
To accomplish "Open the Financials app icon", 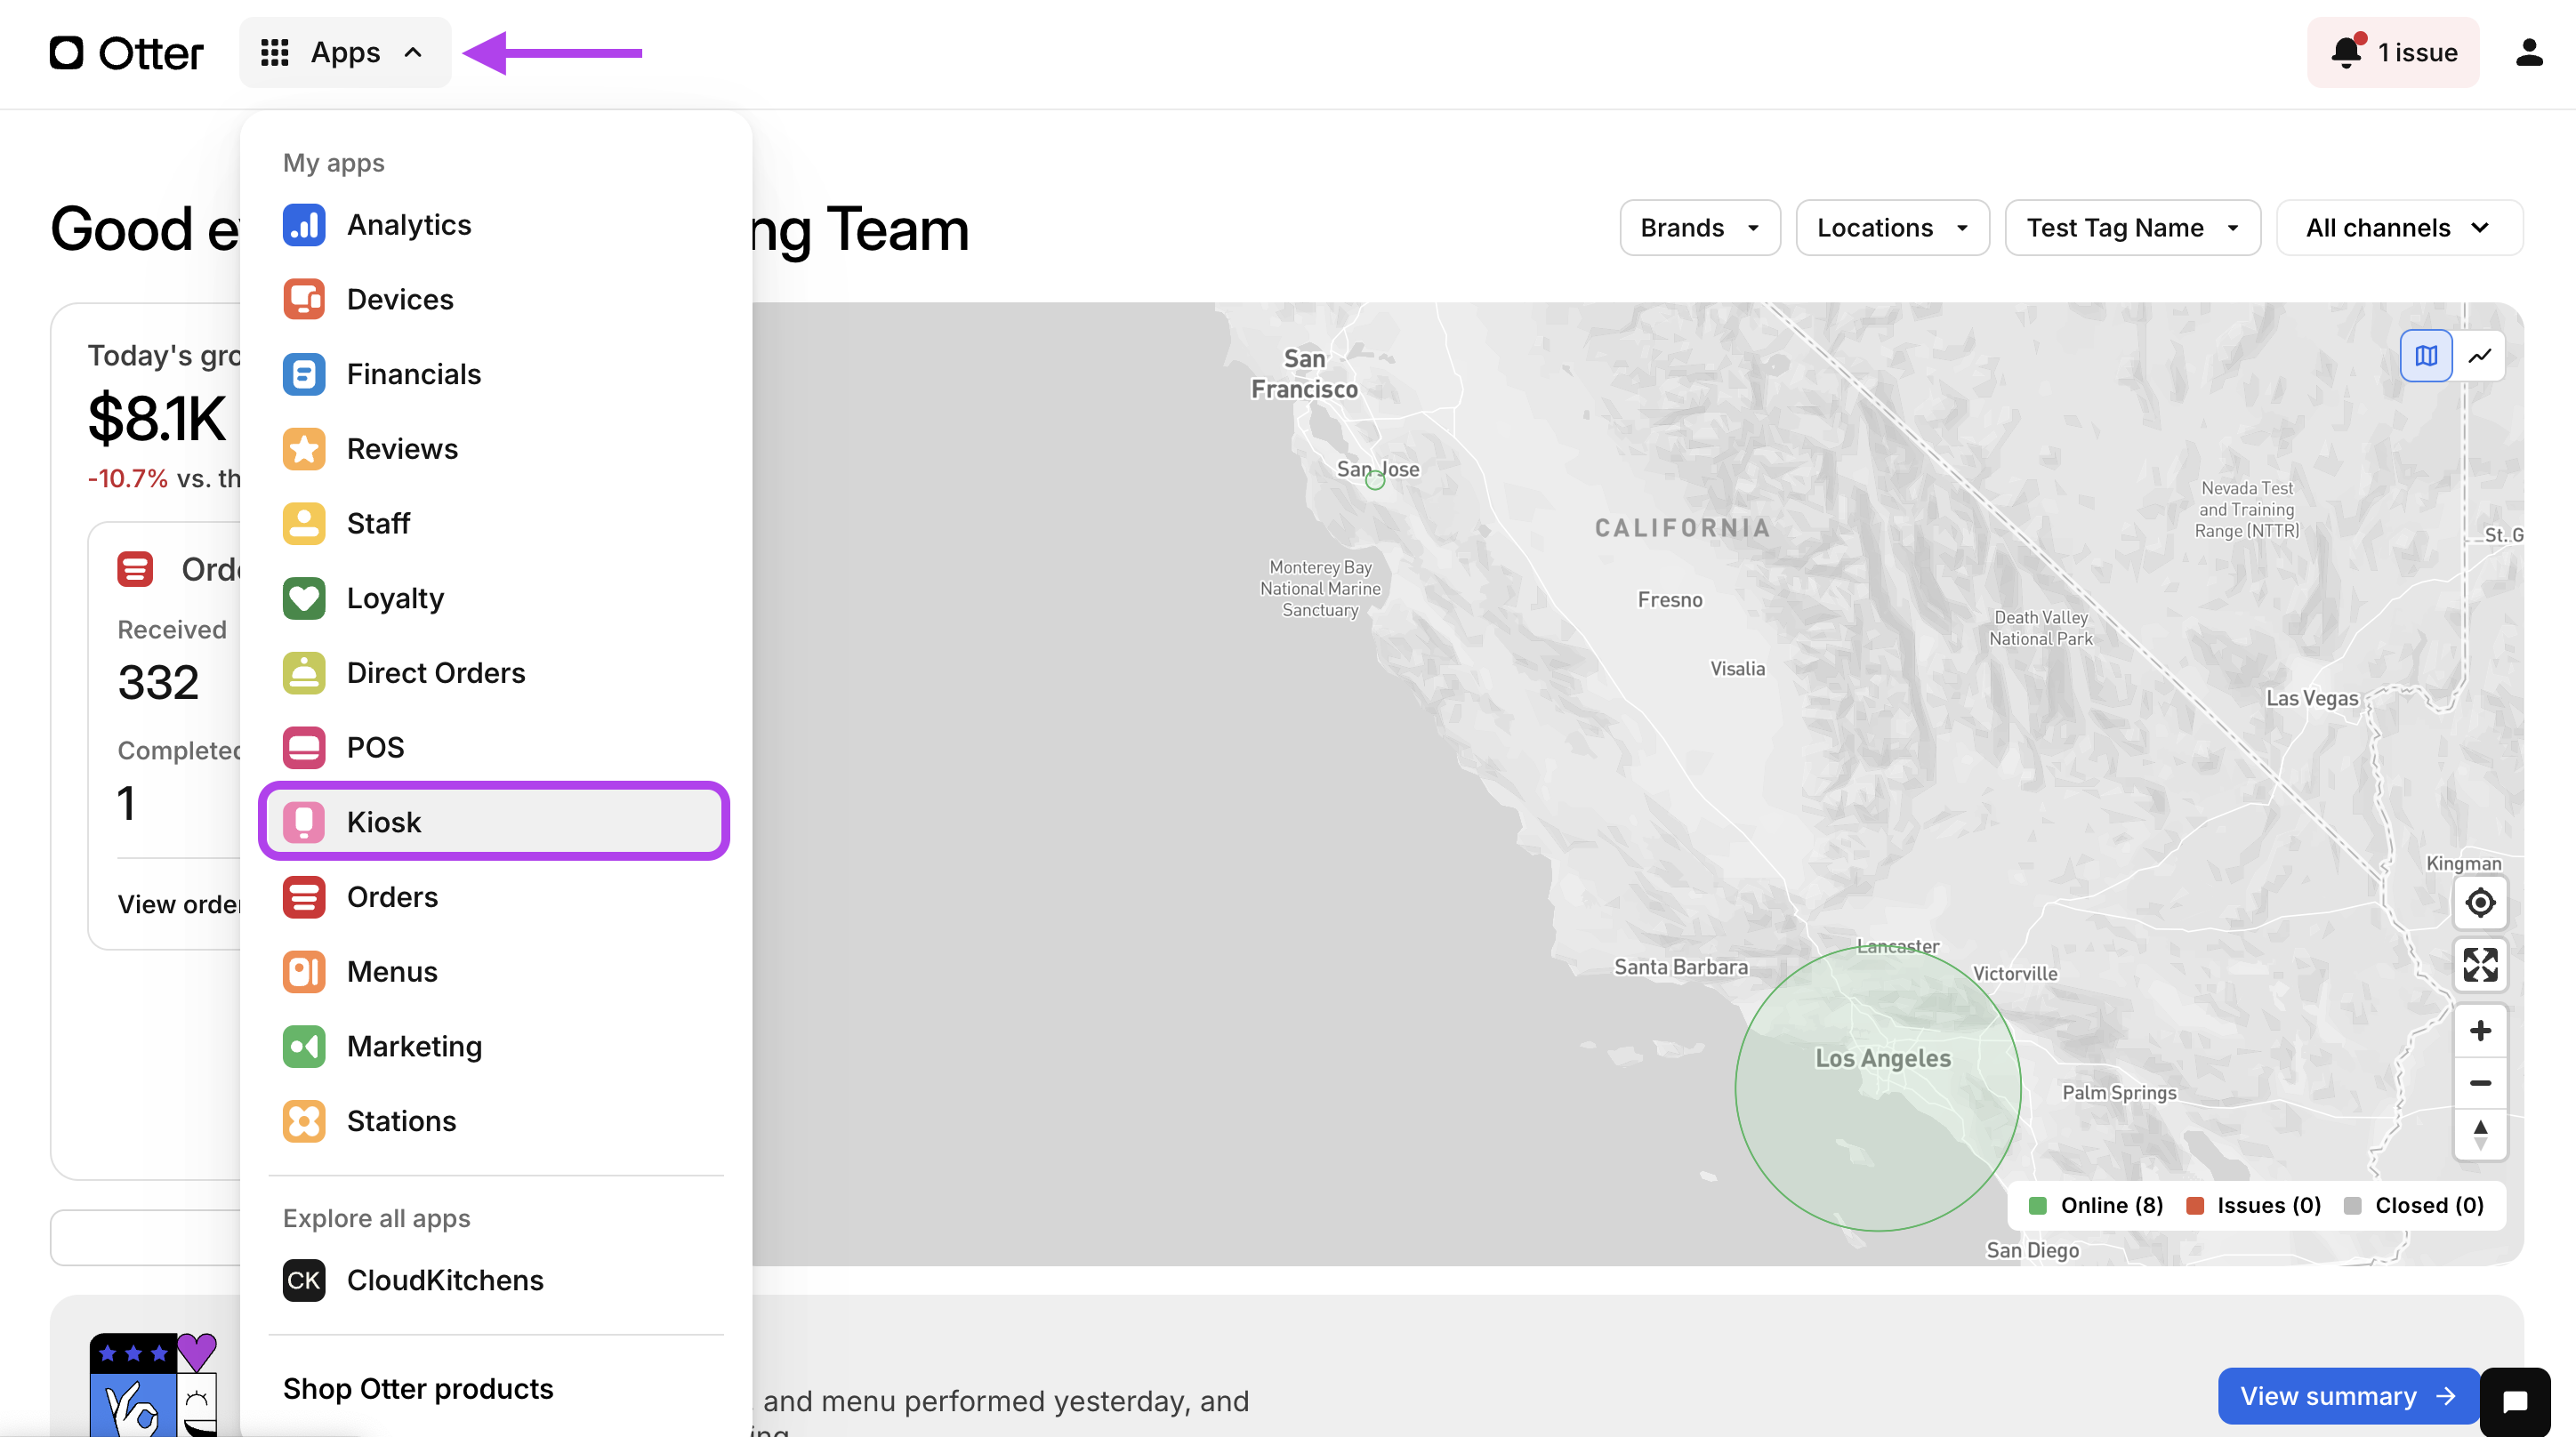I will [x=304, y=374].
